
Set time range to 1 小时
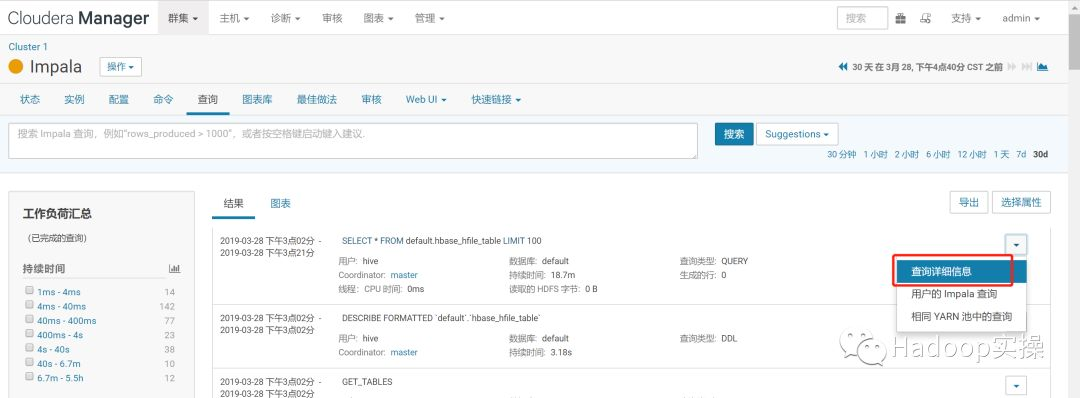(x=875, y=154)
